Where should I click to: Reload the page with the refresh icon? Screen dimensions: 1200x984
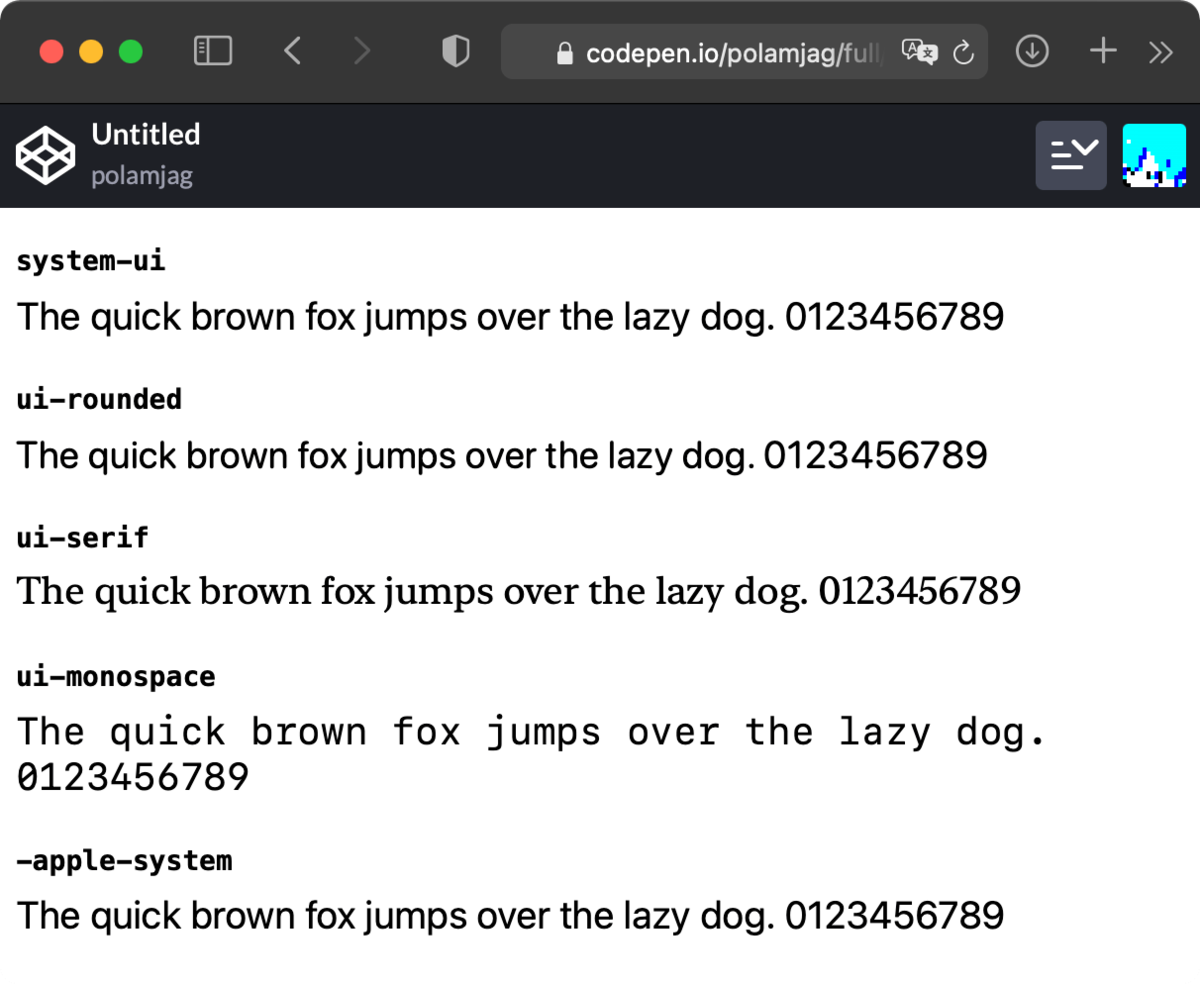(x=964, y=53)
